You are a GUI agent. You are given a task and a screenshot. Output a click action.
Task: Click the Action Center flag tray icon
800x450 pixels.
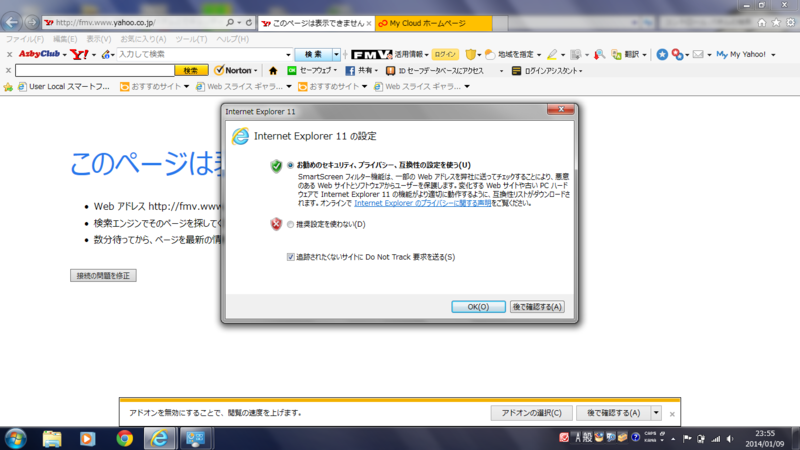tap(687, 439)
